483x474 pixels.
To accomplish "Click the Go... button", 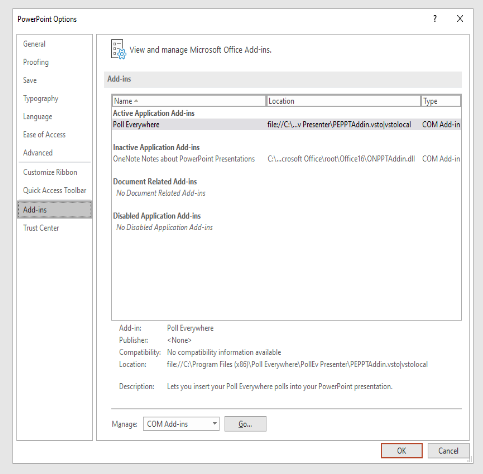I will point(245,424).
